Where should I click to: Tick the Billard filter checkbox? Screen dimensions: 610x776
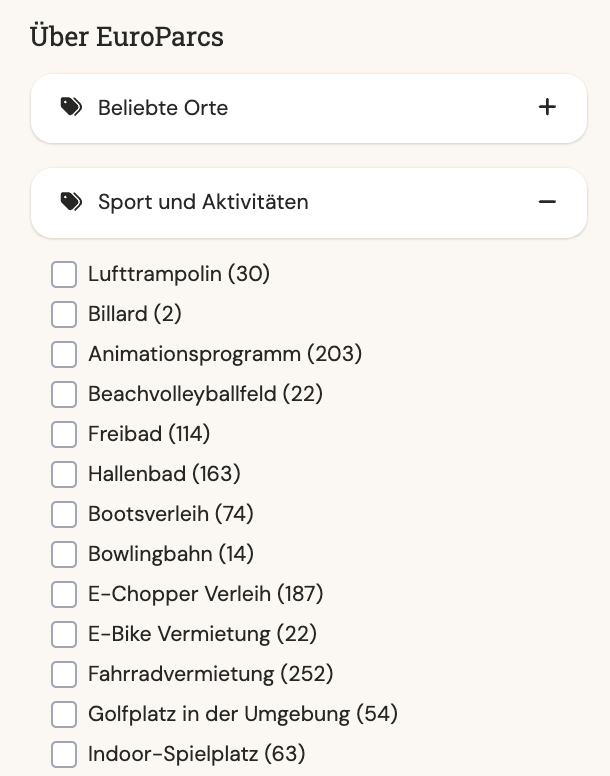[64, 314]
